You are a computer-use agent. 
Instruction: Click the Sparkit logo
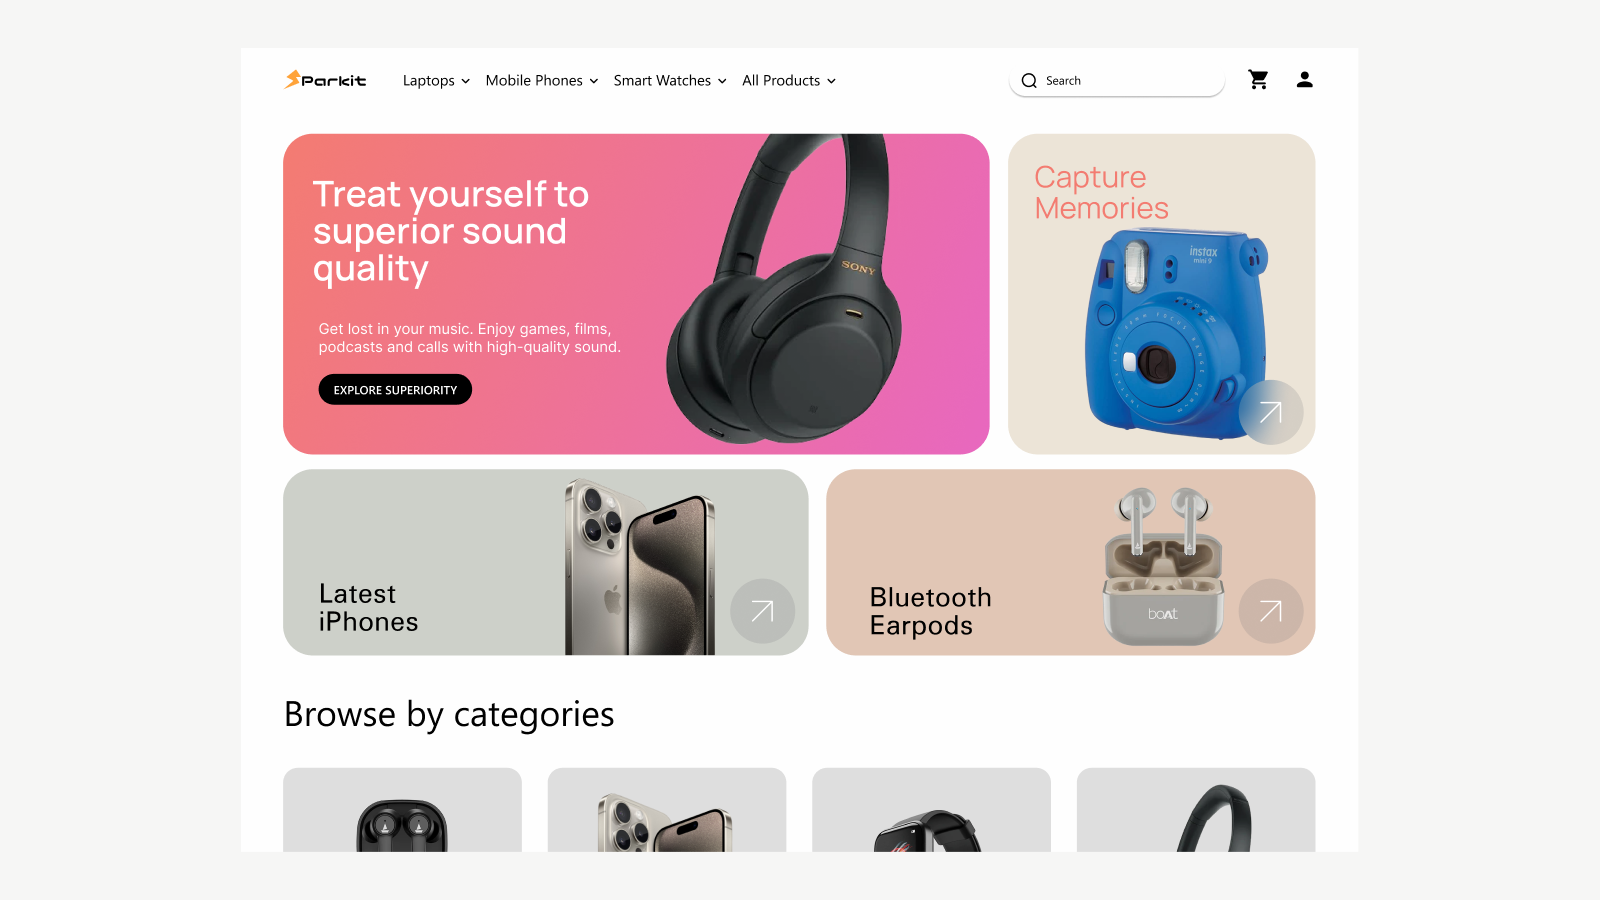[x=325, y=80]
